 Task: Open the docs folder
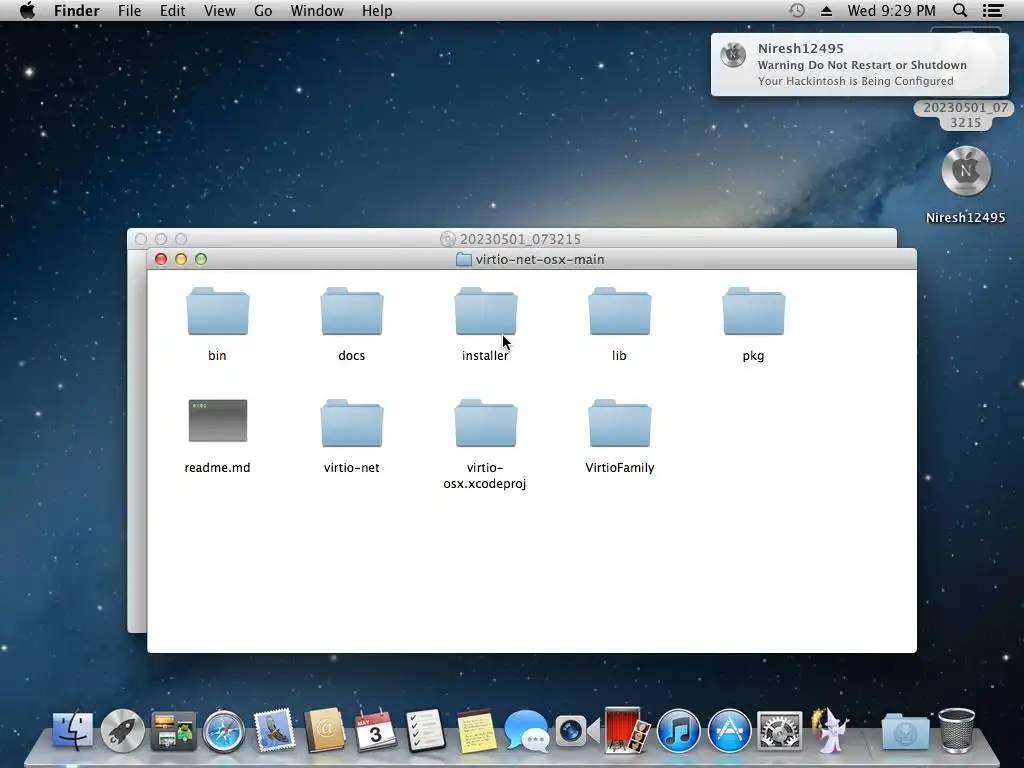(351, 312)
